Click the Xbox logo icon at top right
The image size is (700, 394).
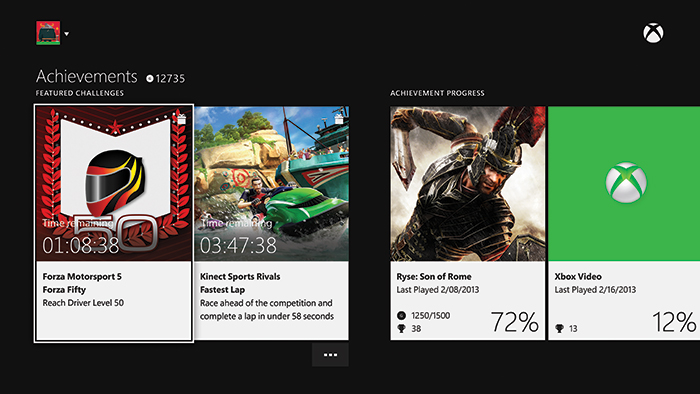coord(653,33)
